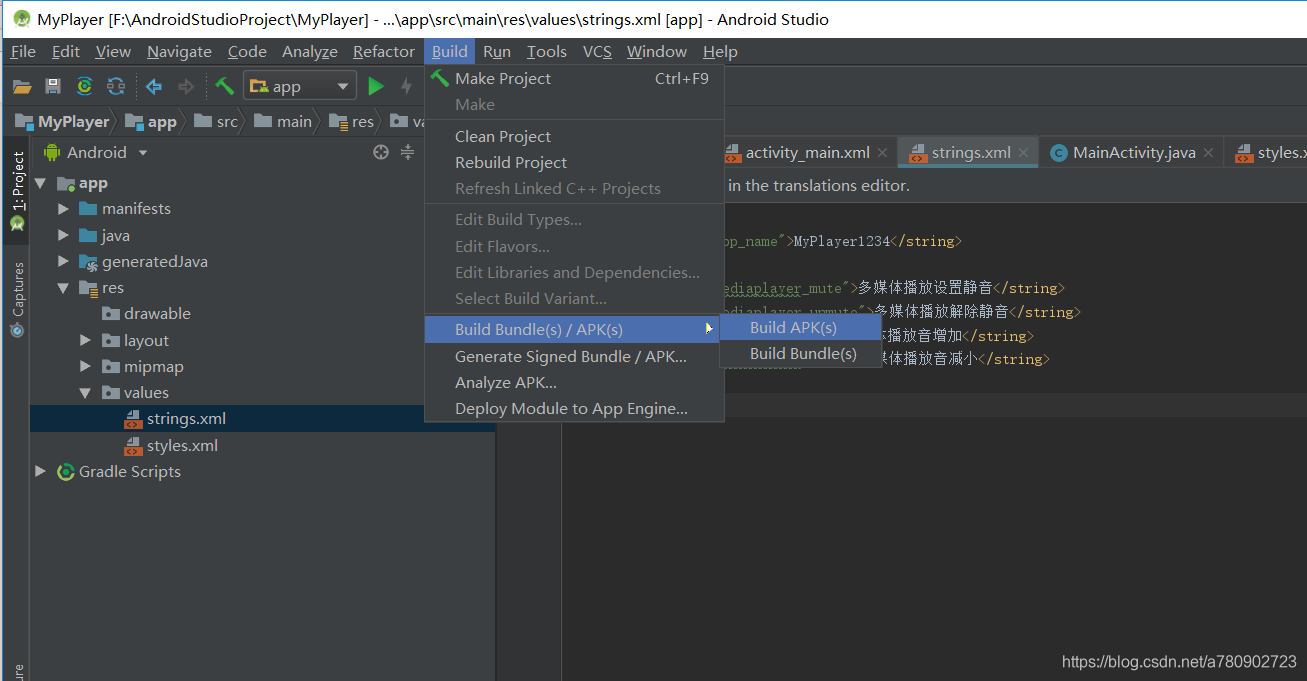Expand the Gradle Scripts node arrow
Viewport: 1307px width, 681px height.
click(41, 471)
